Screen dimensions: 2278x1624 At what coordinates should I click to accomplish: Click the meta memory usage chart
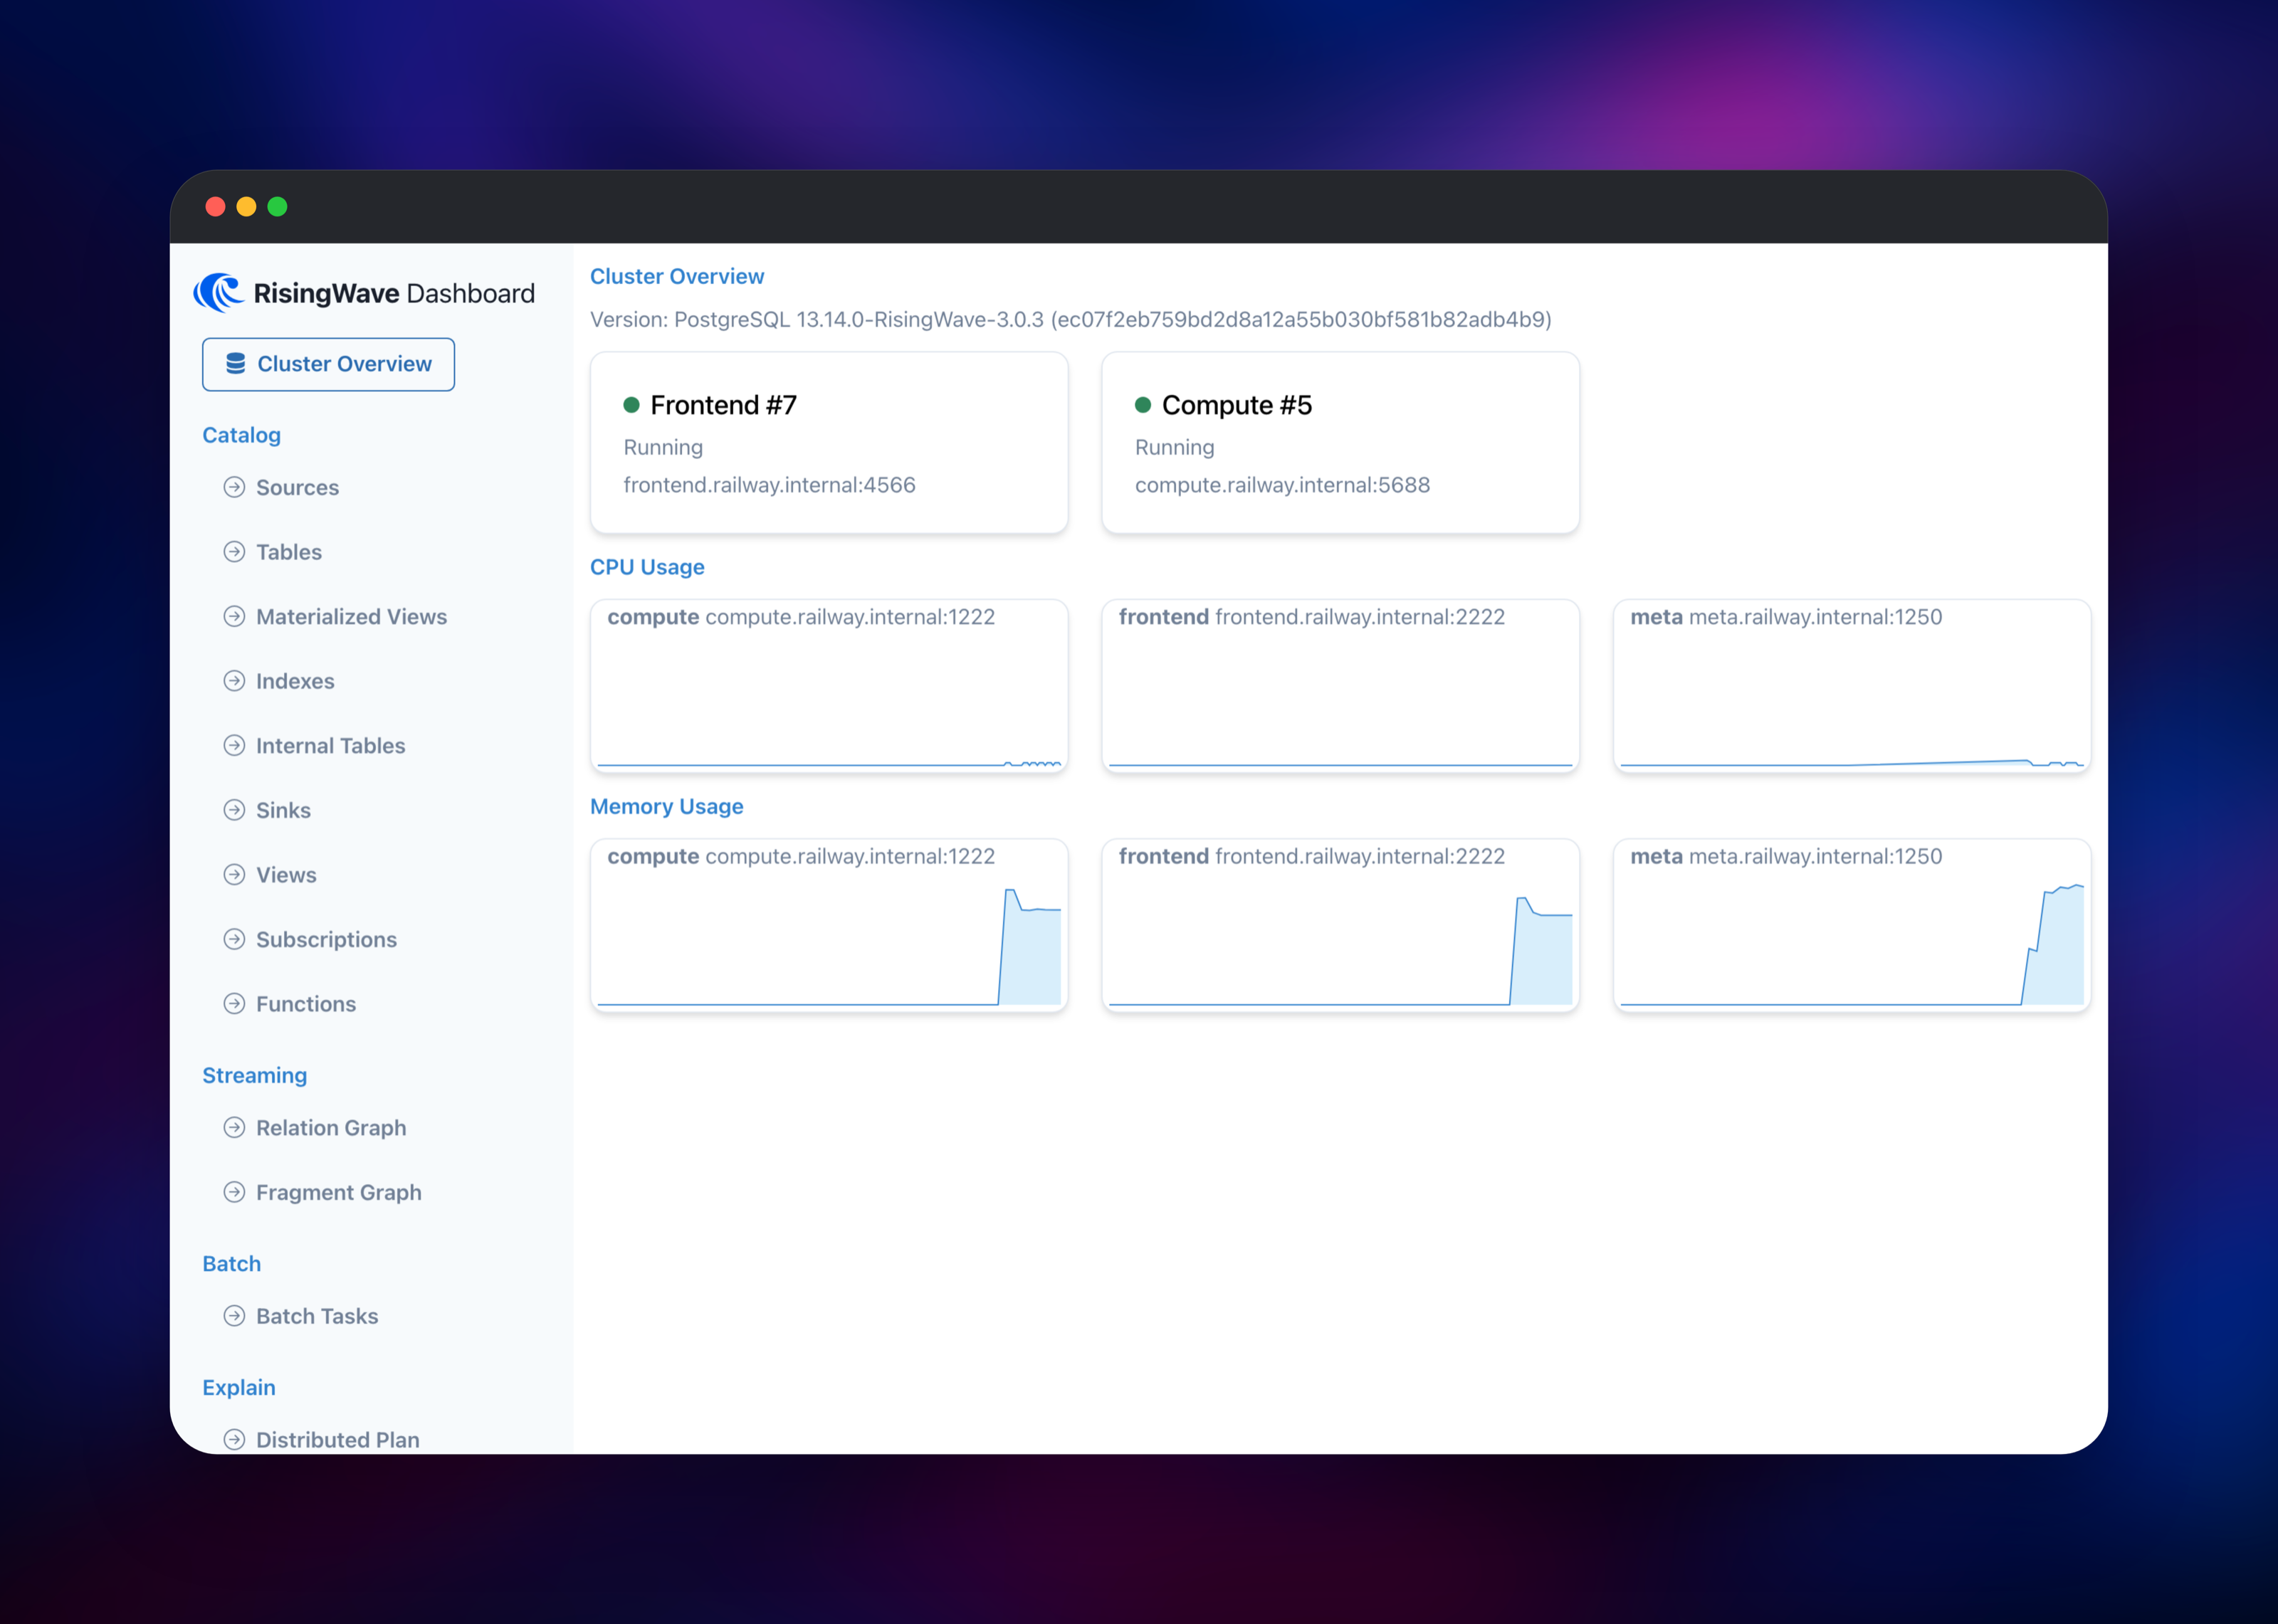pos(1852,925)
